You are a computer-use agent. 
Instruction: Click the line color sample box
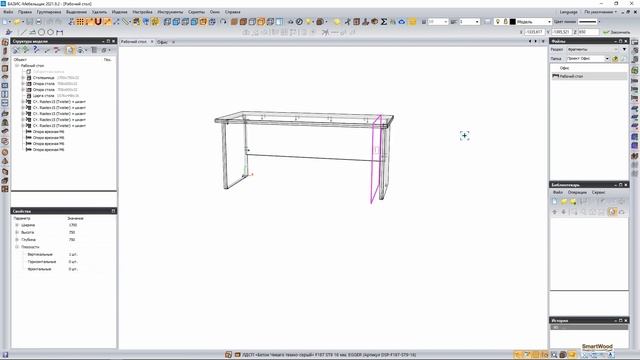click(x=588, y=22)
